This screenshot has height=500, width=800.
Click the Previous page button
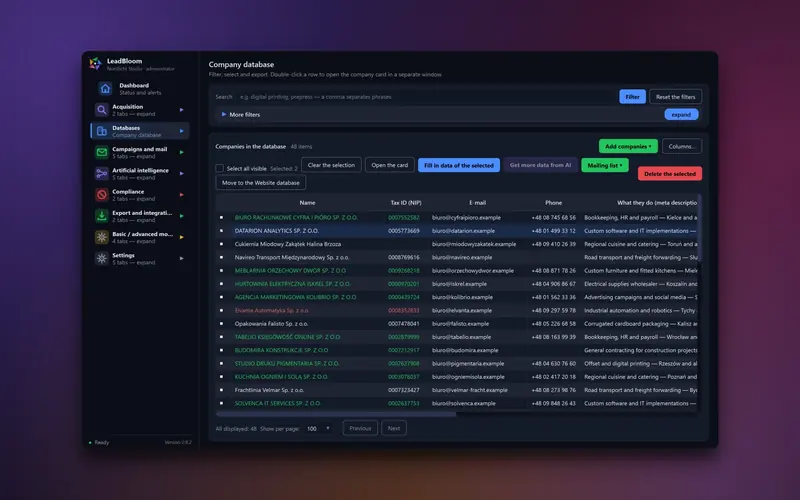coord(360,428)
